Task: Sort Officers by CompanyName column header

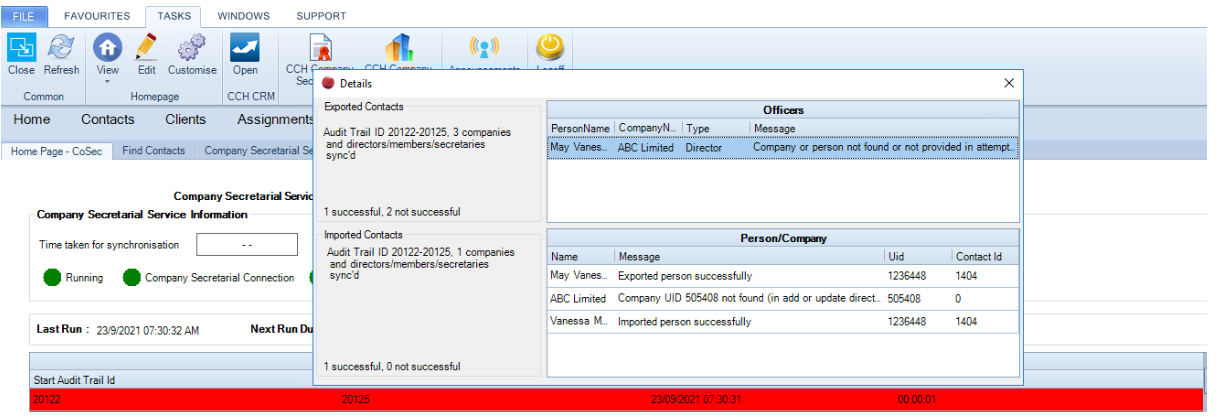Action: click(648, 128)
